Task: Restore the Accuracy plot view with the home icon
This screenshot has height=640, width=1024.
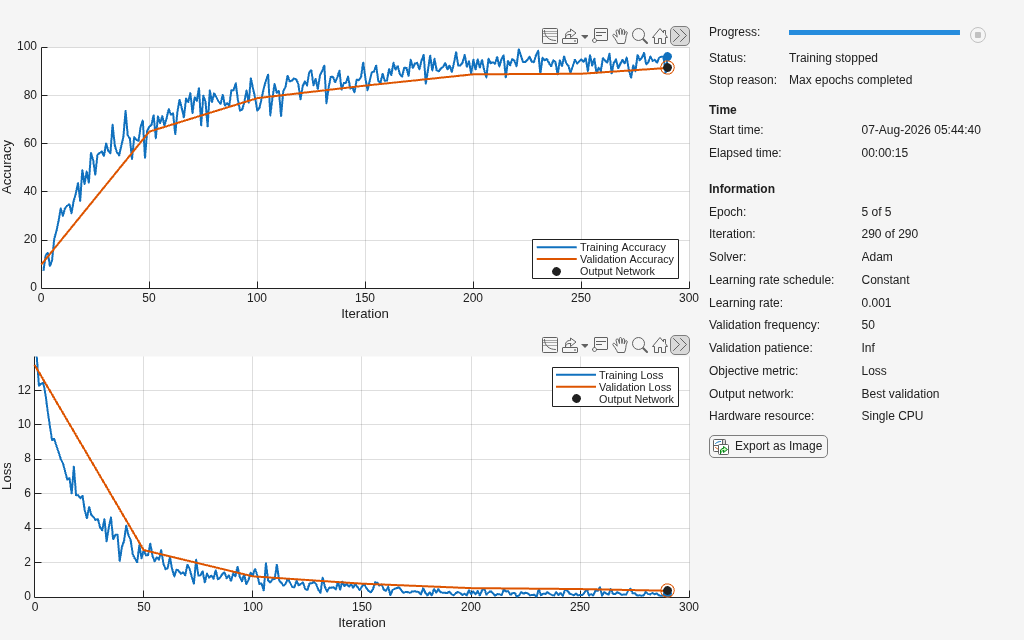Action: point(660,36)
